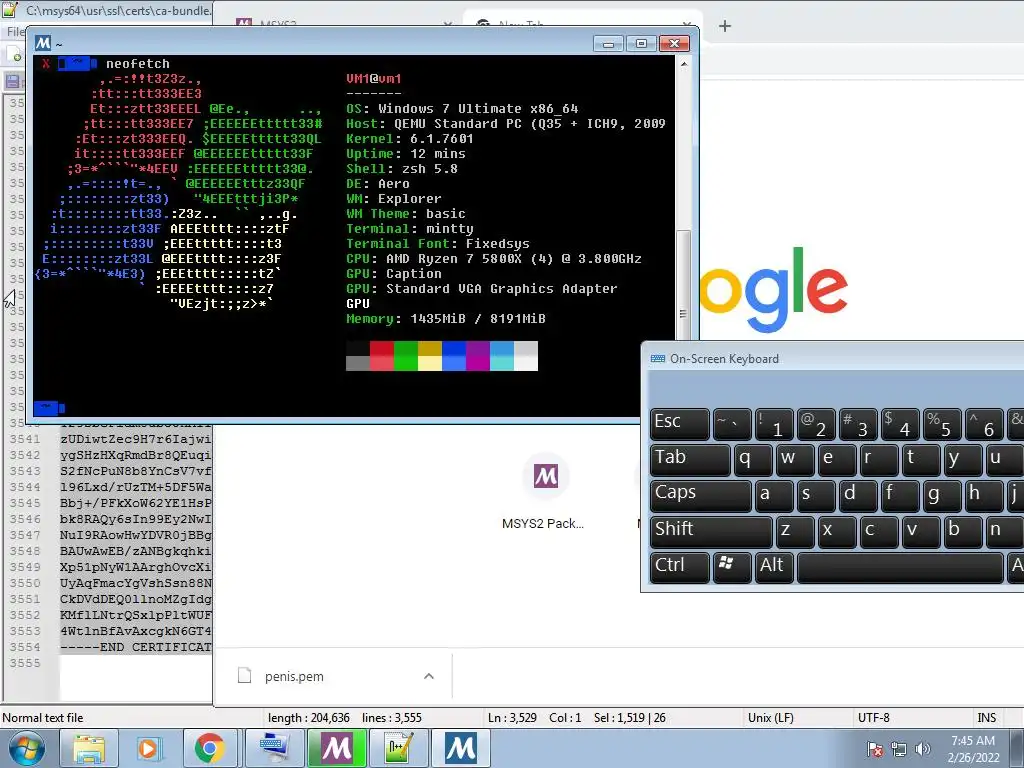The width and height of the screenshot is (1024, 768).
Task: Click the q key on On-Screen Keyboard
Action: coord(753,459)
